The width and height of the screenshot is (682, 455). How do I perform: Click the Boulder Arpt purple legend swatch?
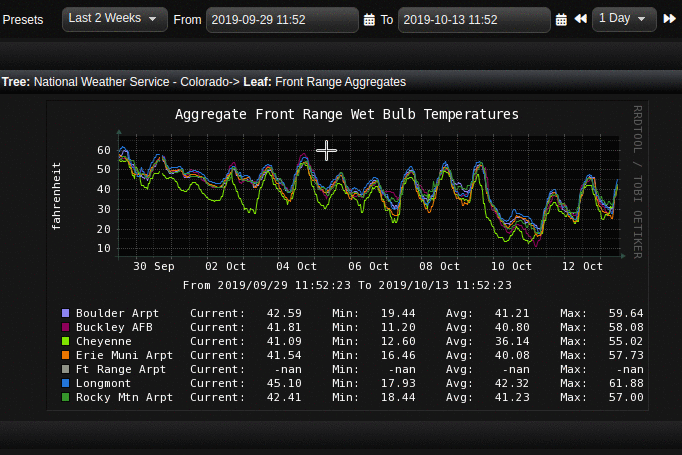coord(66,313)
